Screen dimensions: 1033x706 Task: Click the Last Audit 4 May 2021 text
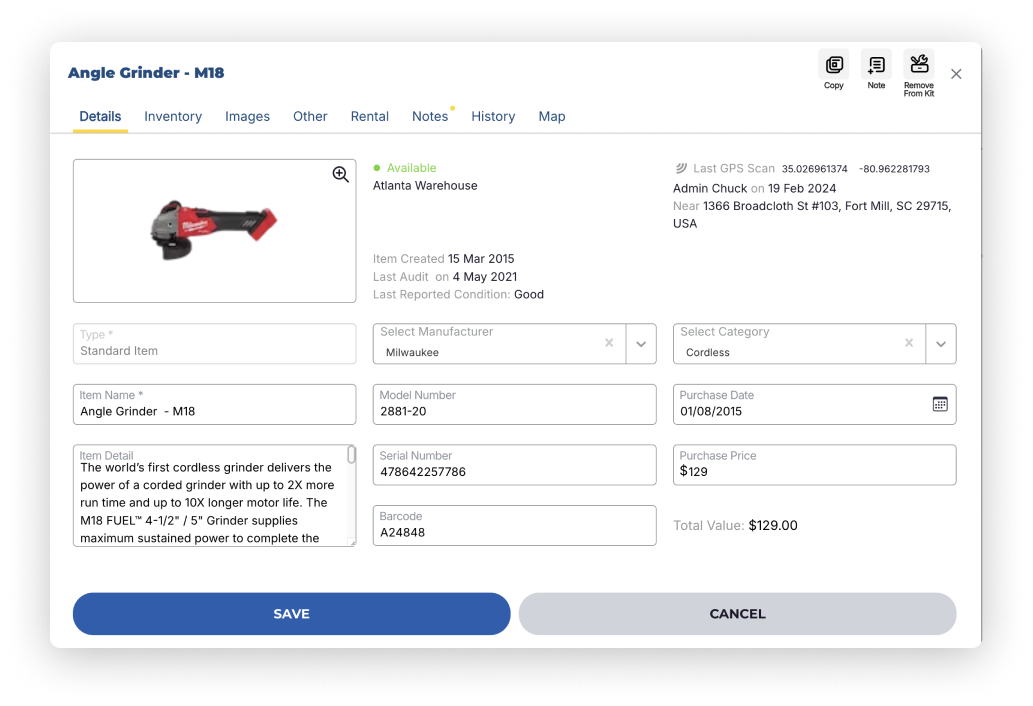coord(445,277)
